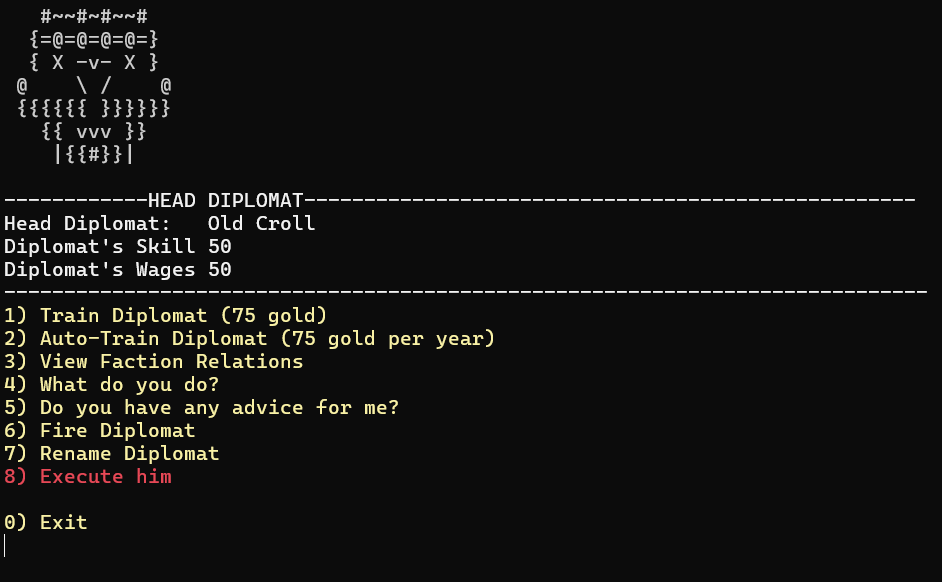Click the red Execute him option
Viewport: 942px width, 582px height.
88,476
